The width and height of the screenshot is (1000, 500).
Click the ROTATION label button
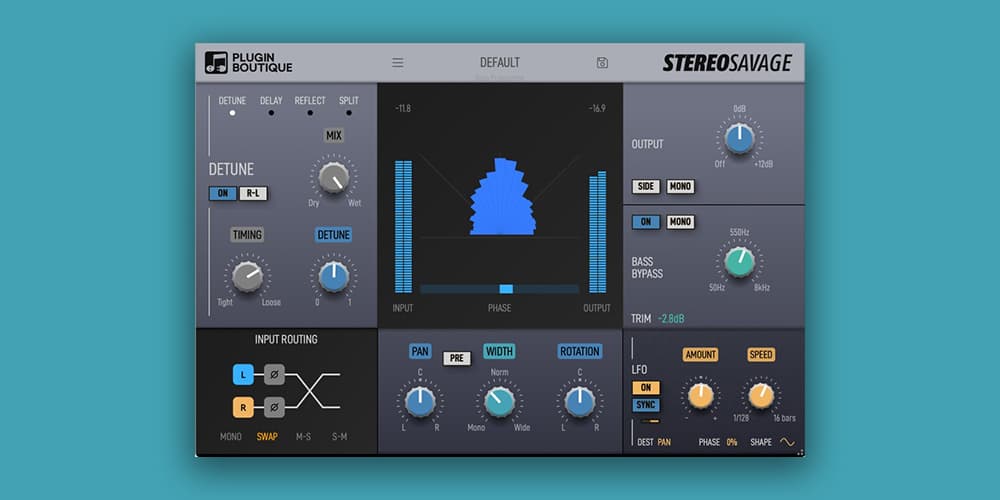click(x=580, y=351)
